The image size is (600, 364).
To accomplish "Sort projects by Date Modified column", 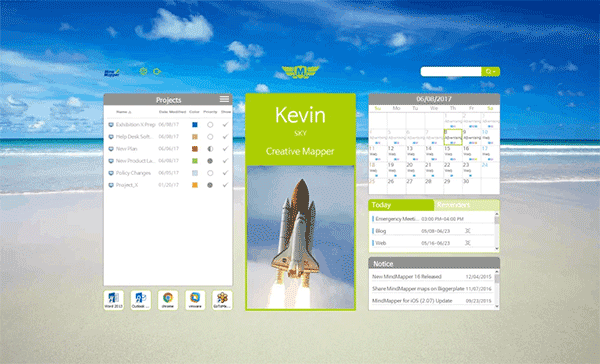I will tap(172, 112).
